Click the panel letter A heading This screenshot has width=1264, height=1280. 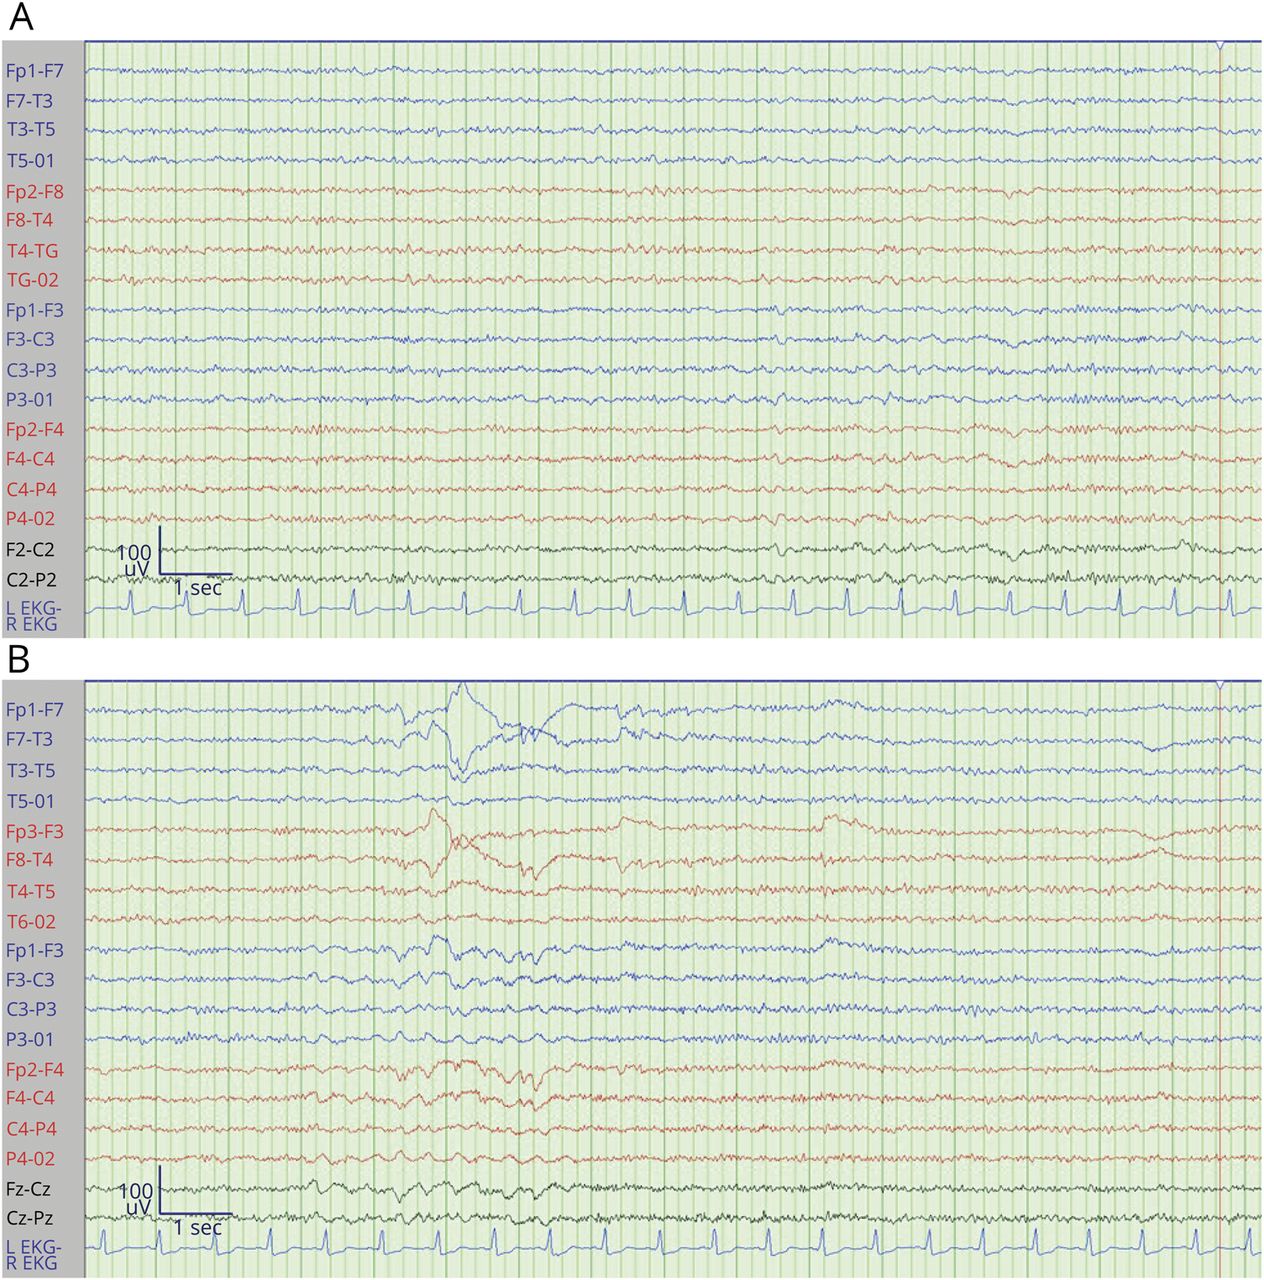click(x=20, y=18)
